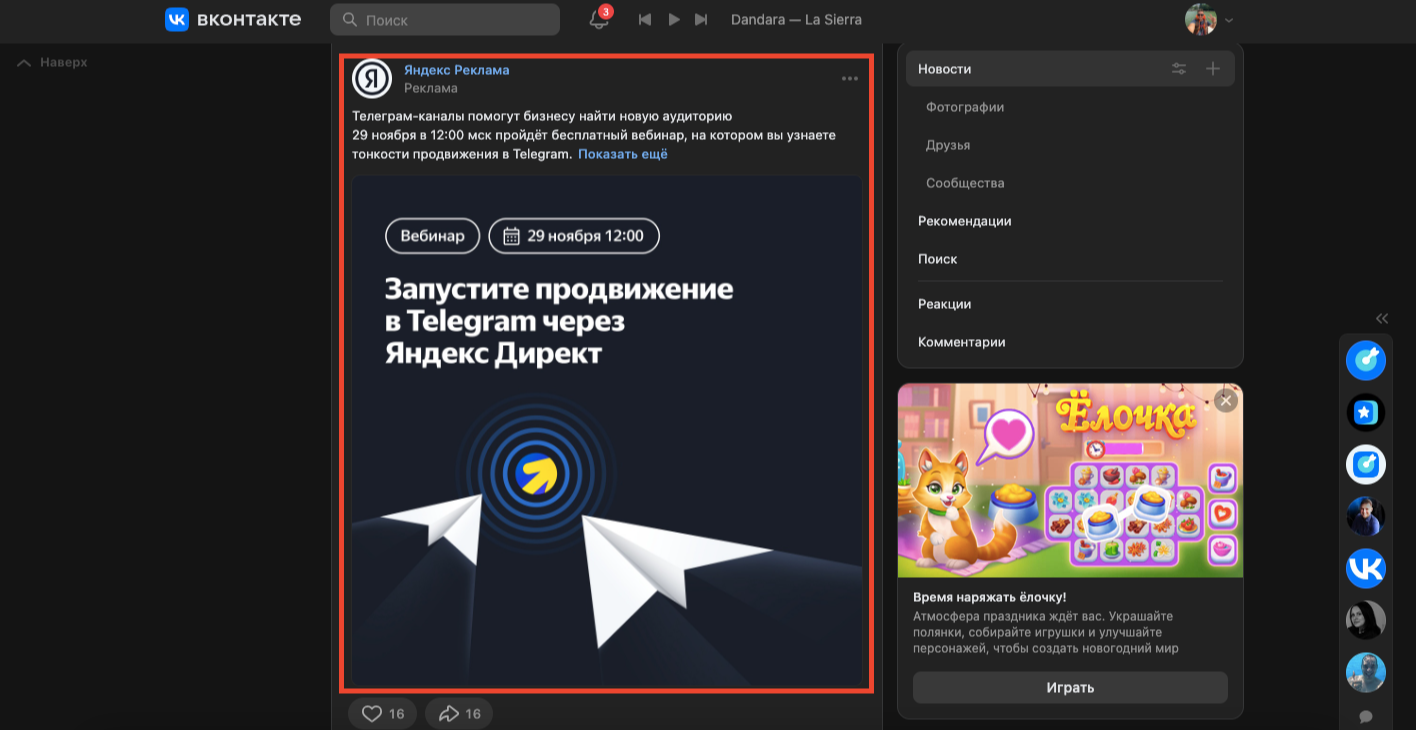Image resolution: width=1416 pixels, height=731 pixels.
Task: Open the white-ringed app icon in chat sidebar
Action: pos(1366,464)
